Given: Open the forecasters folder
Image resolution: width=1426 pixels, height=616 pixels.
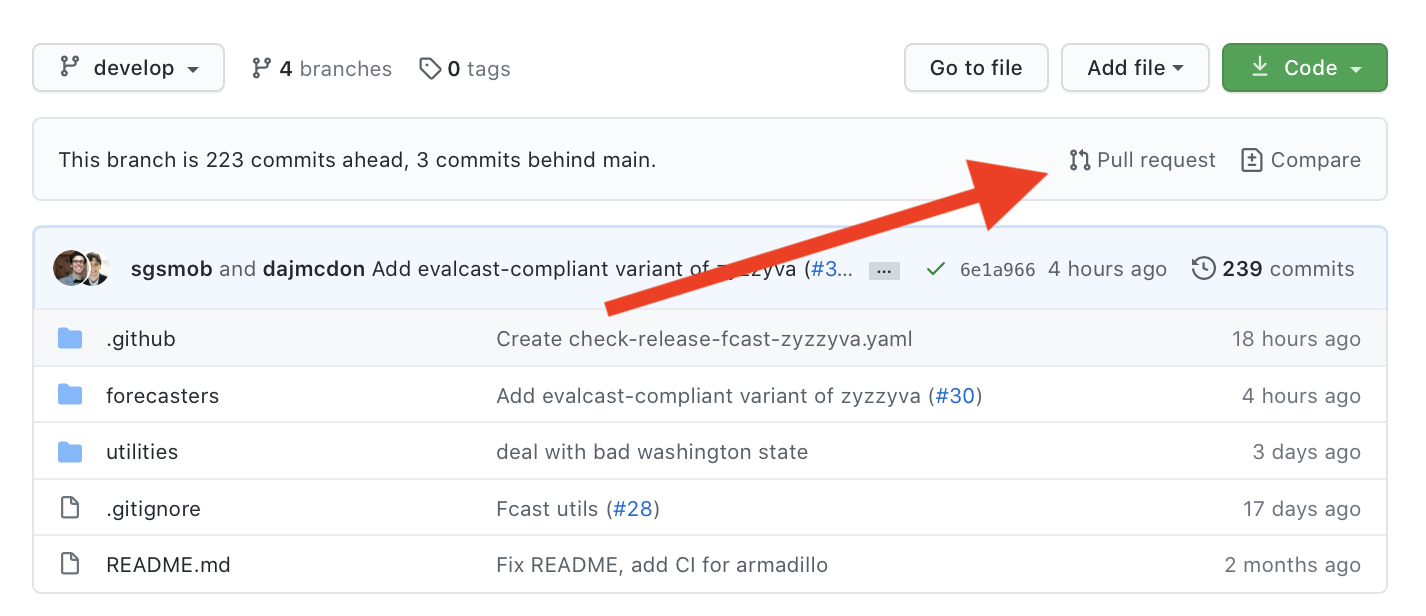Looking at the screenshot, I should [162, 396].
